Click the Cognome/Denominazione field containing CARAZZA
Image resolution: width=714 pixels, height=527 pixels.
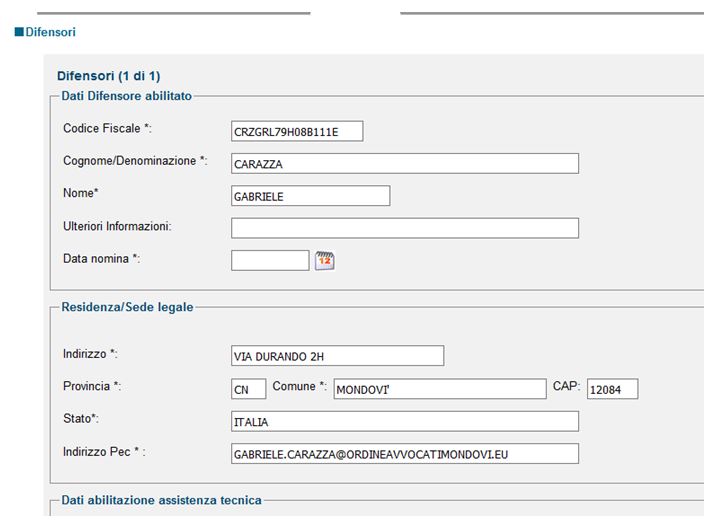coord(404,164)
